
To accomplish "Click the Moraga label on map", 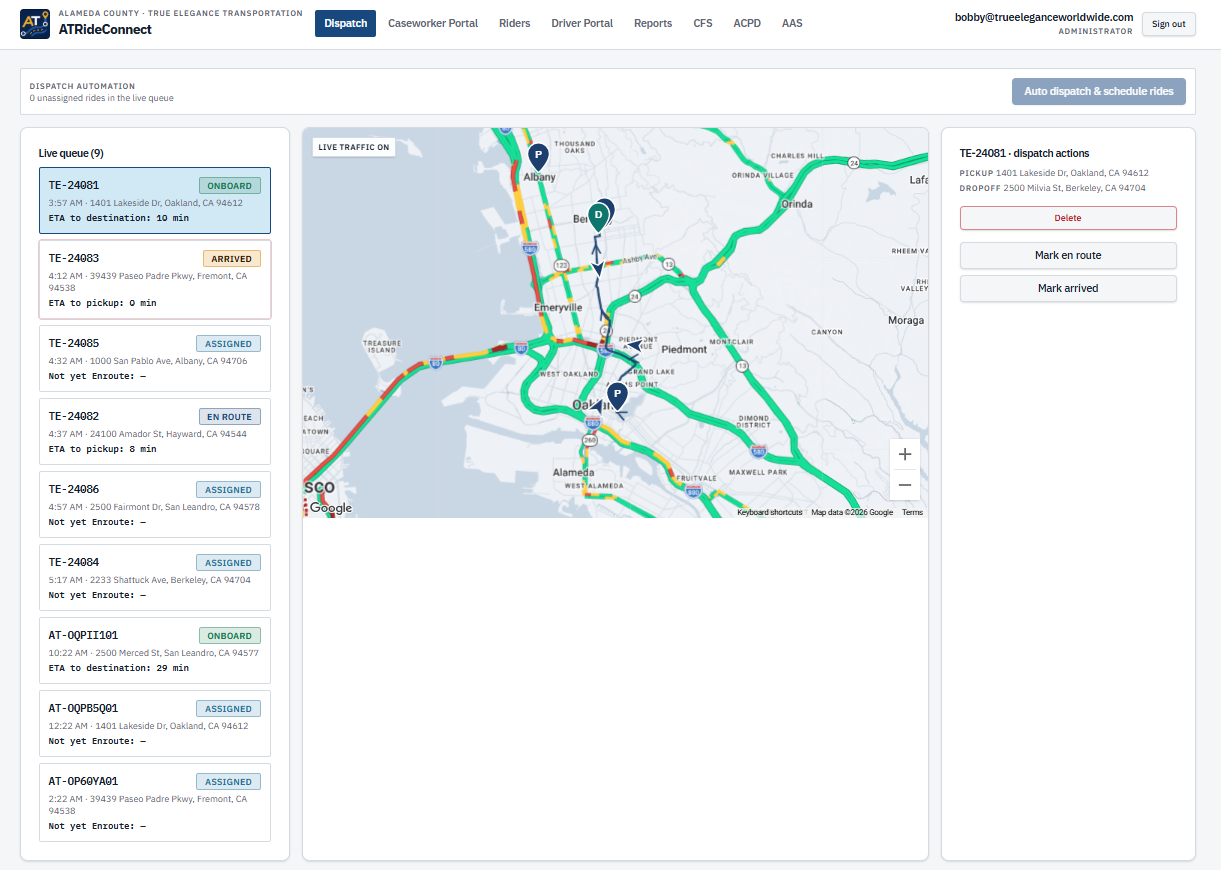I will [906, 320].
